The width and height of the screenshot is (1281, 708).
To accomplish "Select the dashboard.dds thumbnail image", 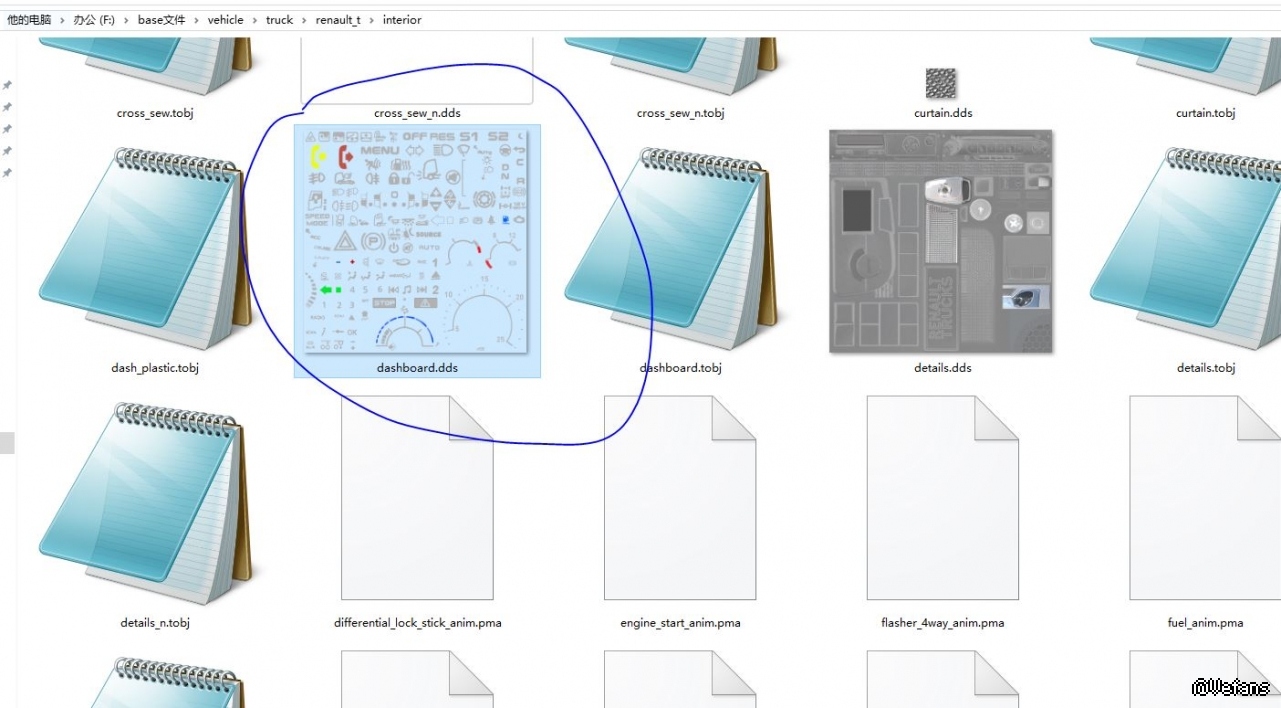I will pyautogui.click(x=417, y=240).
